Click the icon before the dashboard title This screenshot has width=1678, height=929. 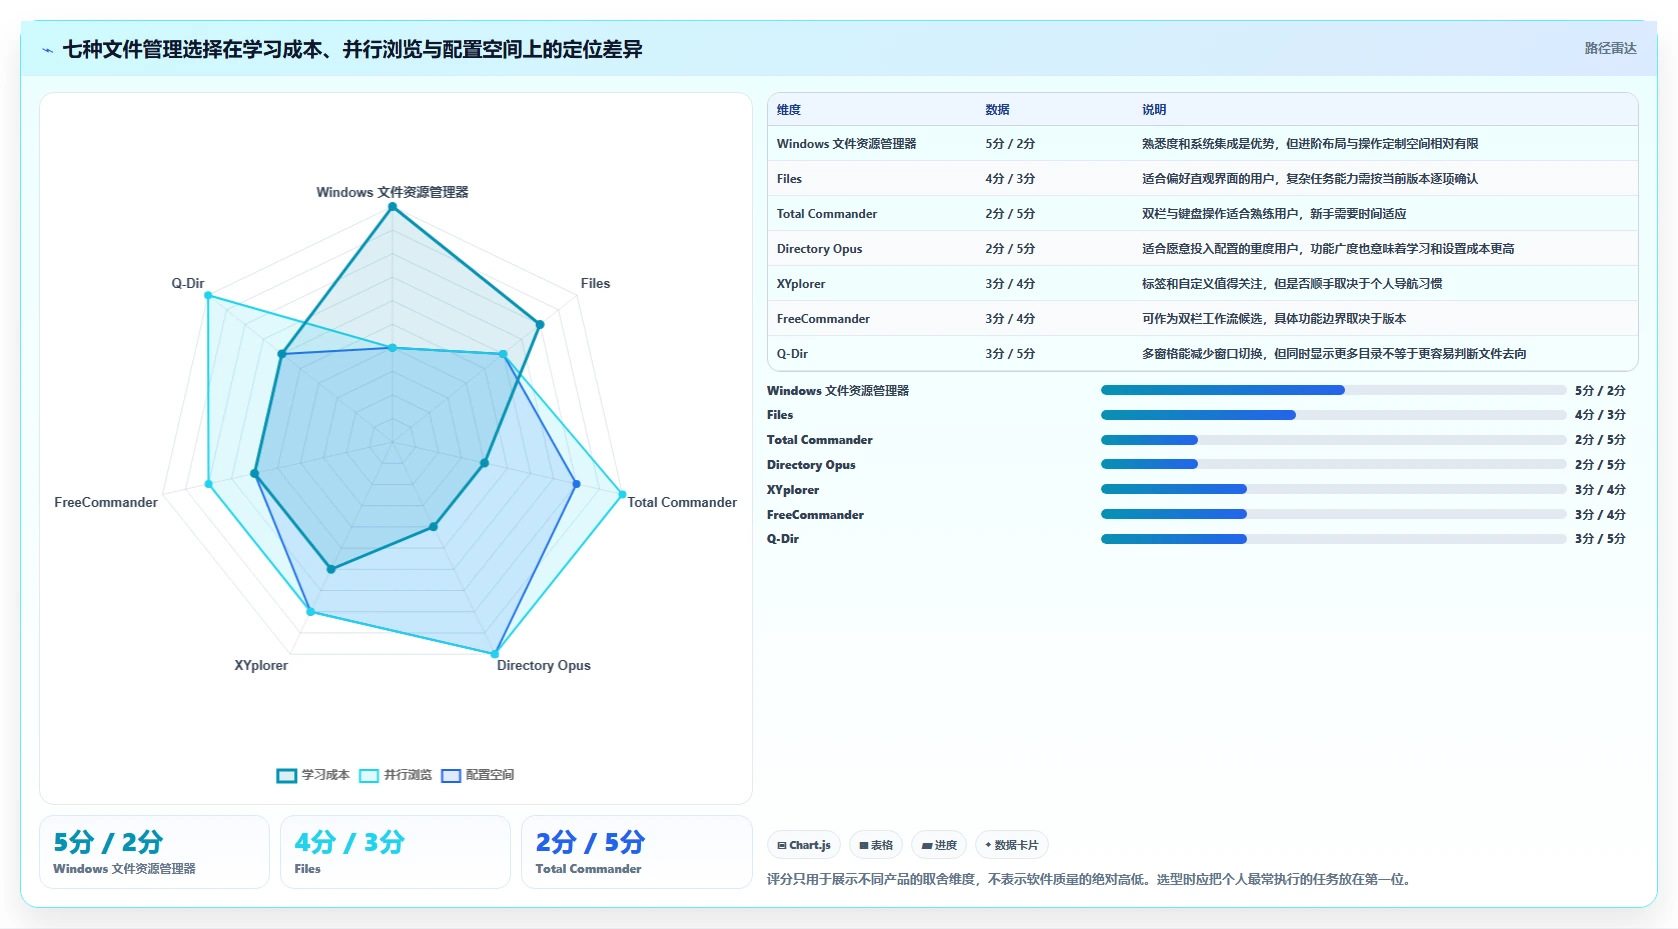(47, 50)
